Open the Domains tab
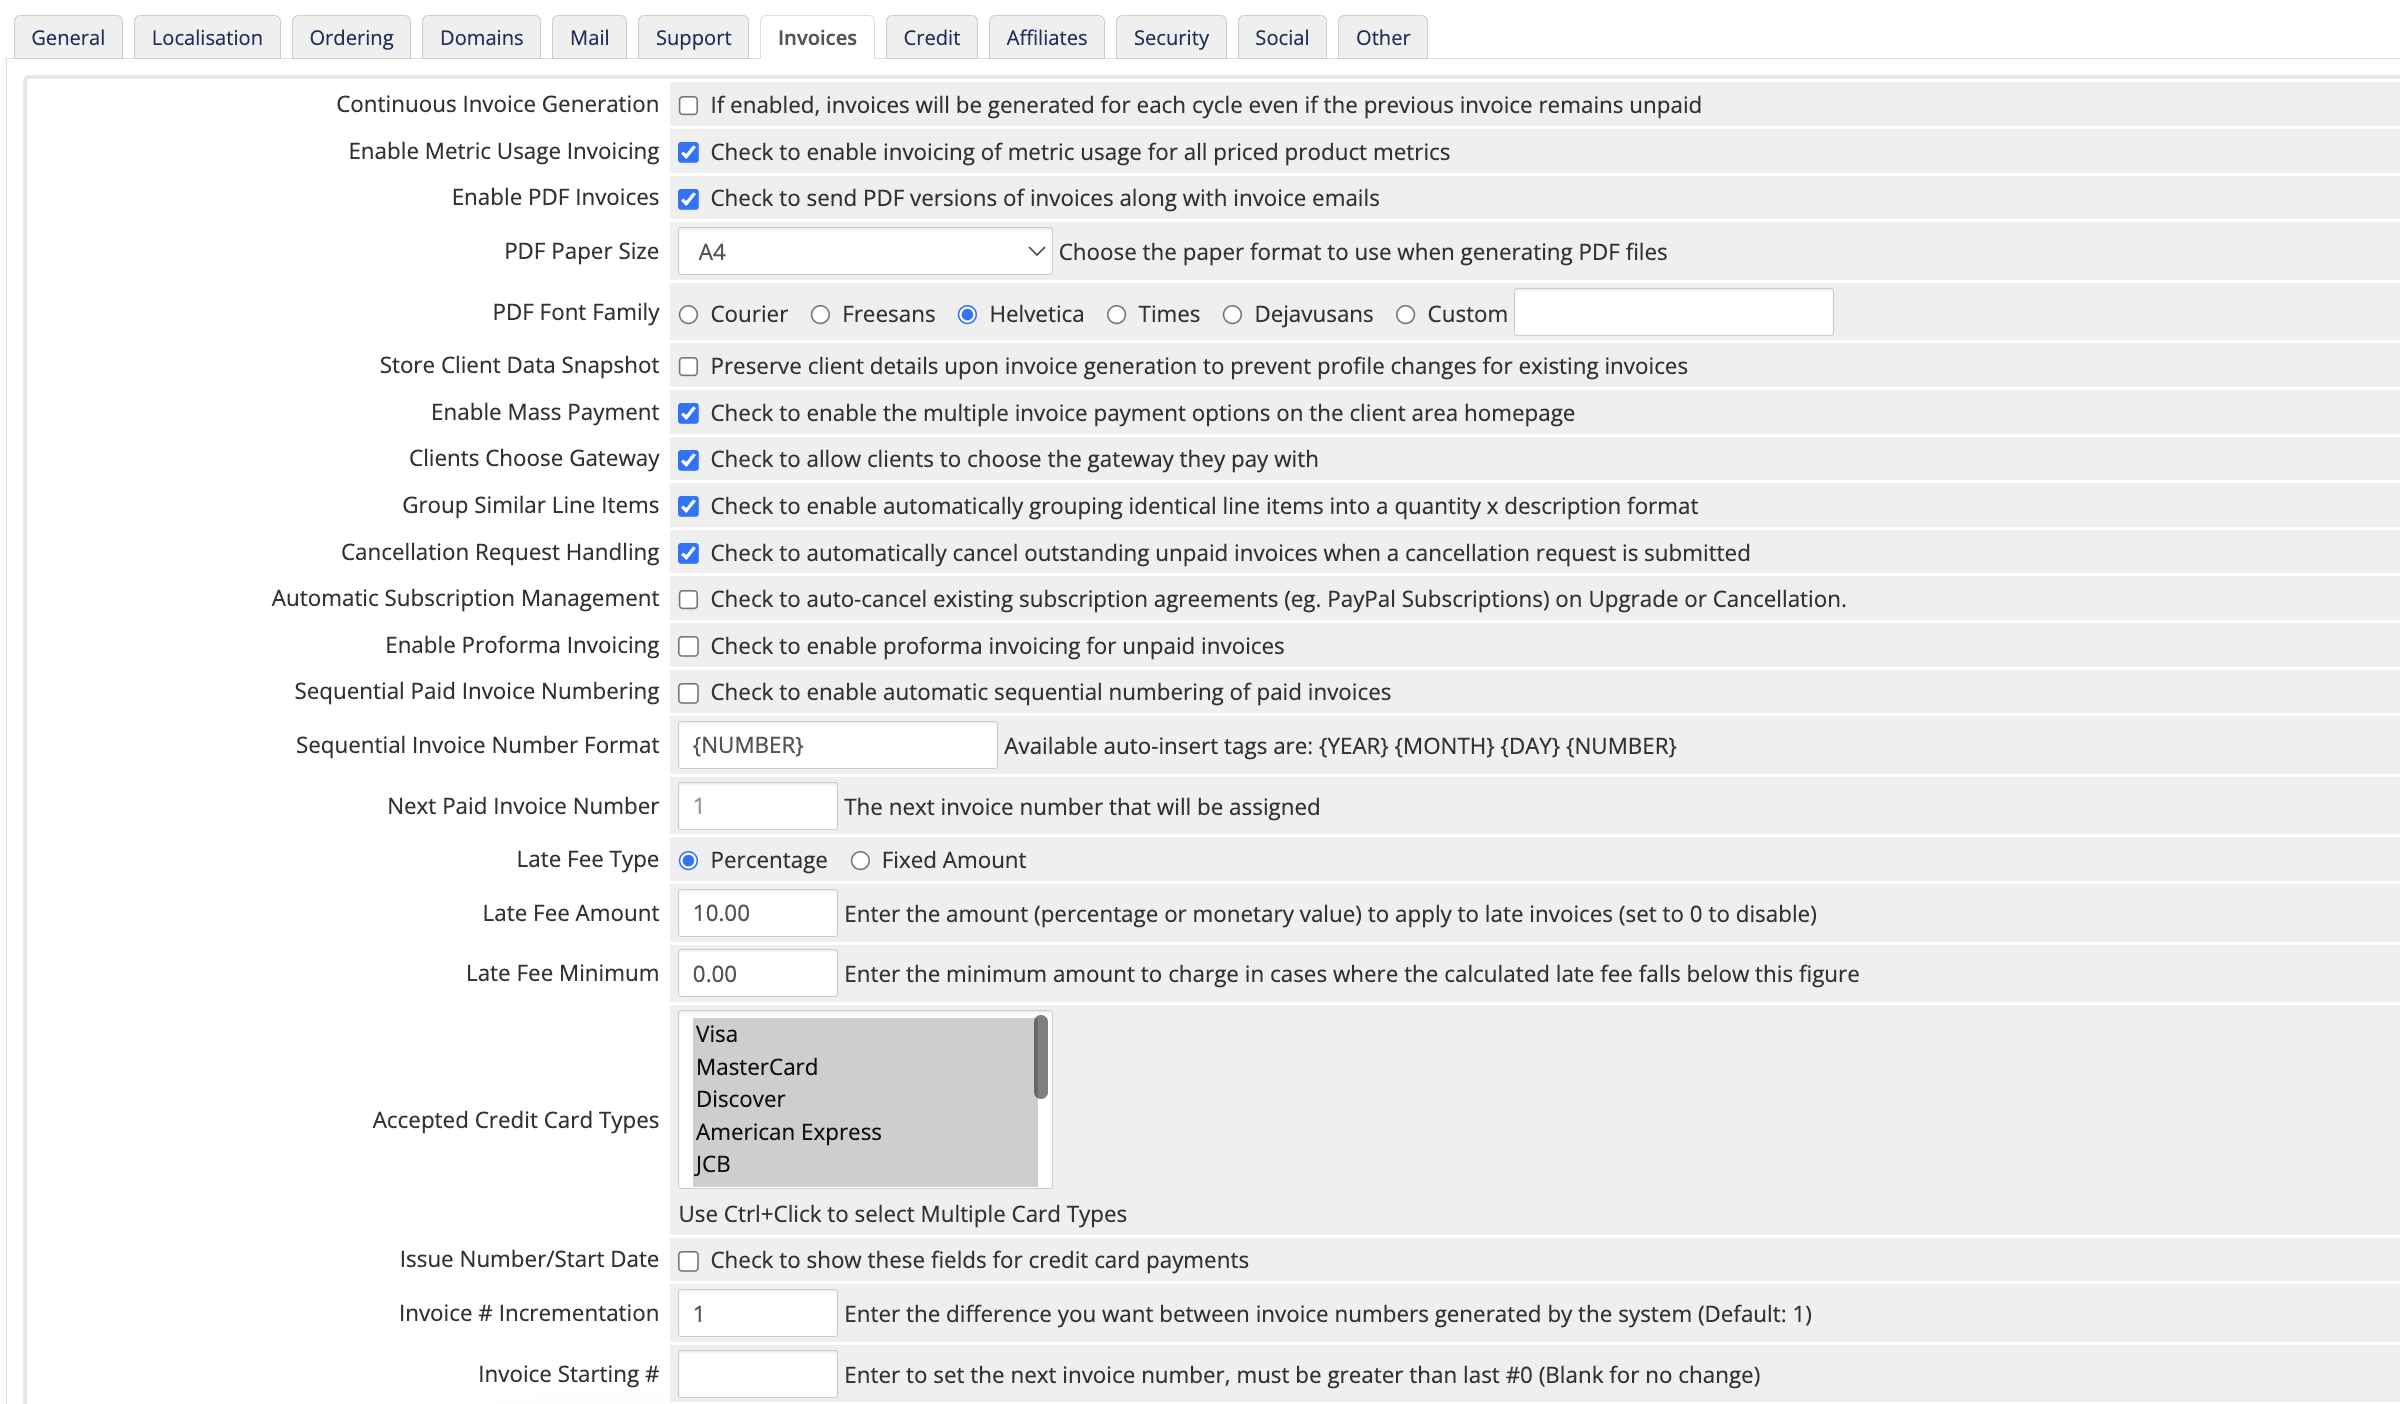 (x=481, y=37)
